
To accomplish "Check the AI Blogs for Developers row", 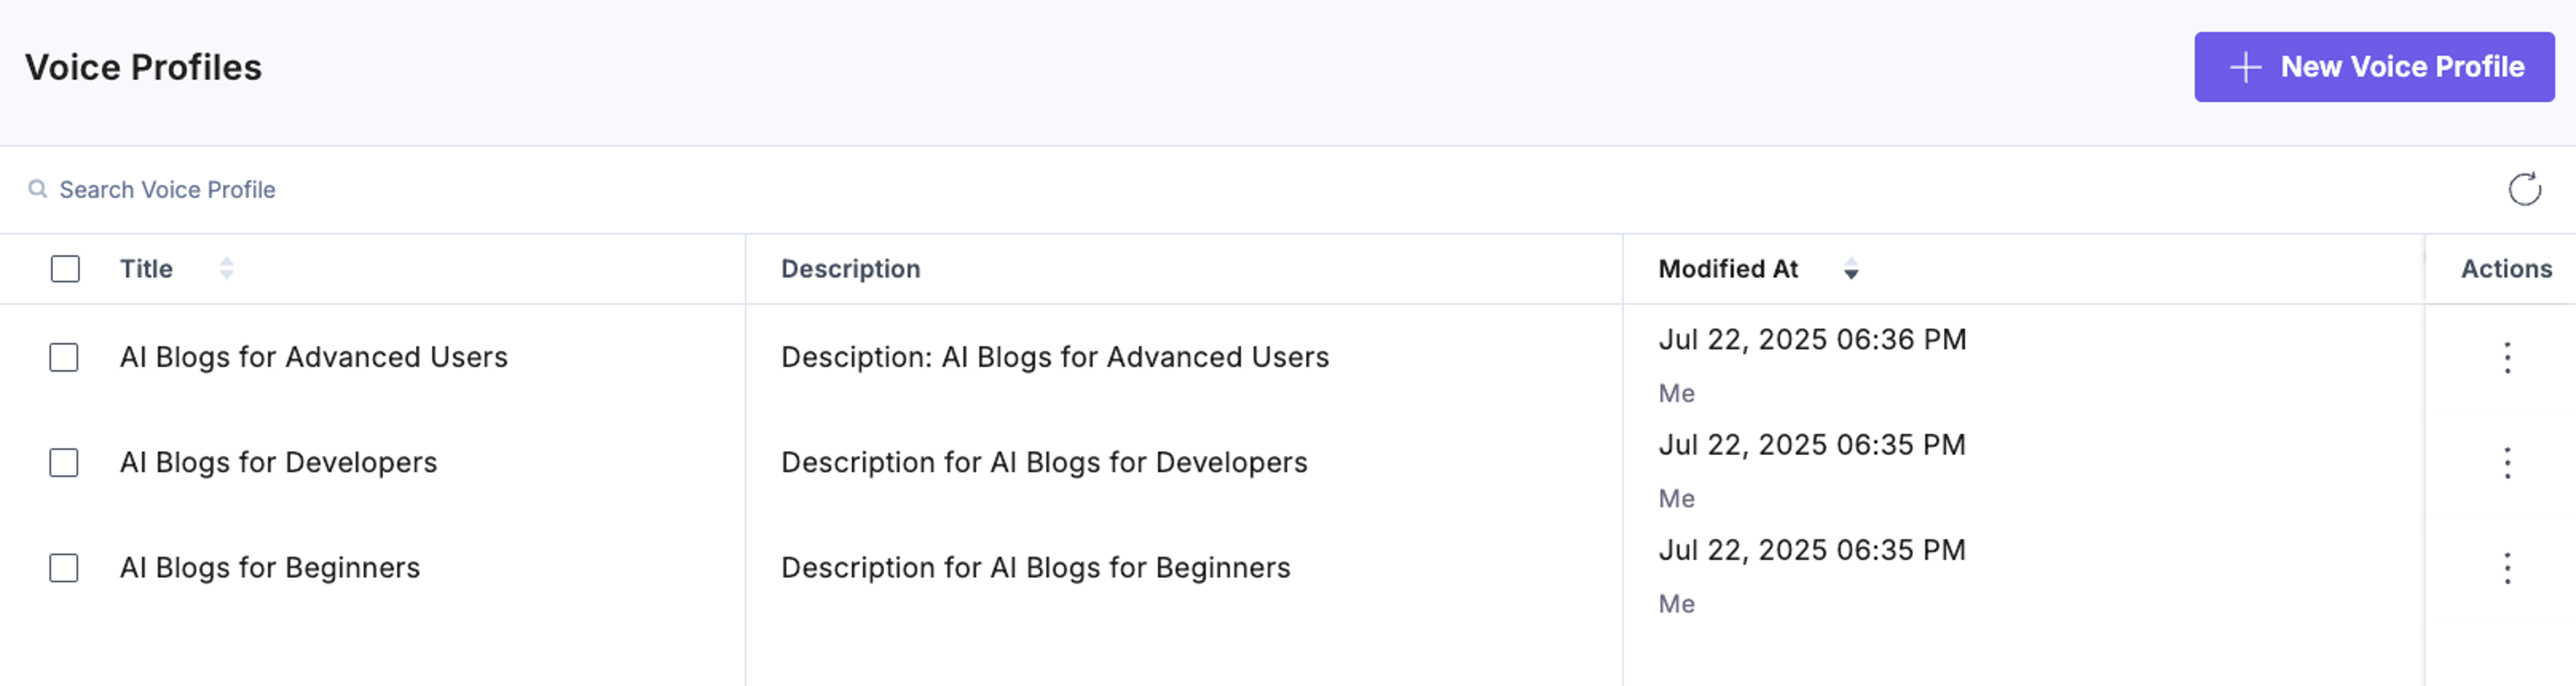I will (64, 462).
